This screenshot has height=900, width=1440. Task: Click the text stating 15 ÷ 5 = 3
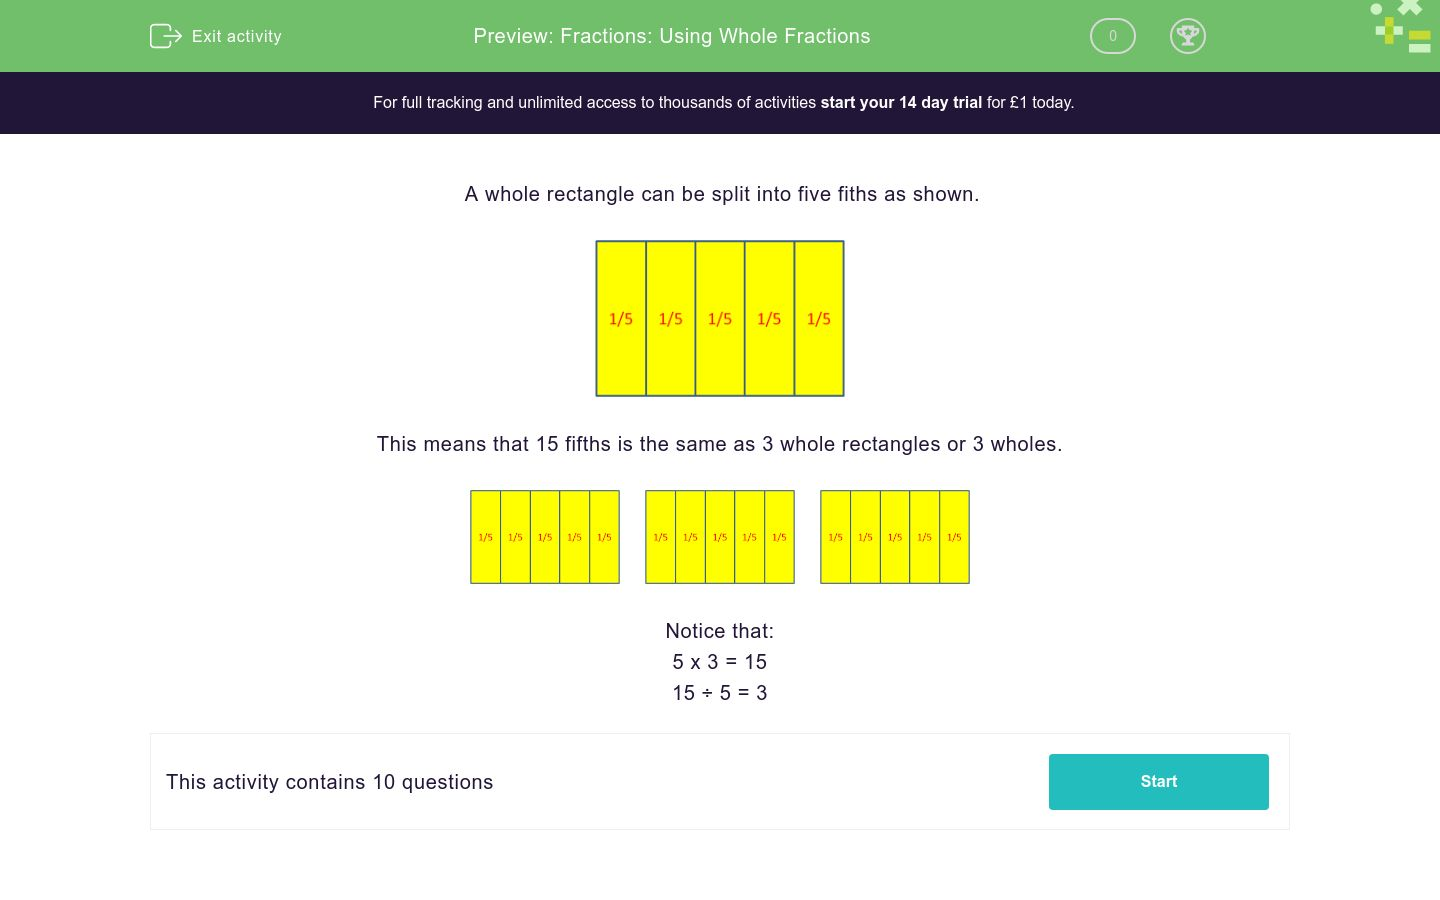point(720,692)
